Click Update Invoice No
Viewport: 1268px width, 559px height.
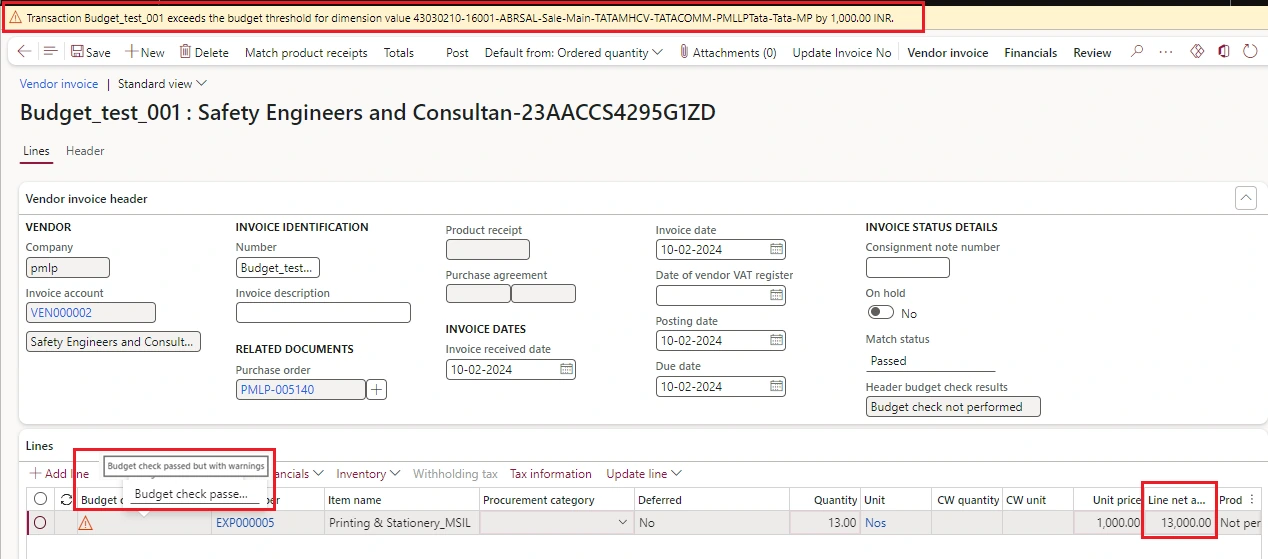pos(842,52)
